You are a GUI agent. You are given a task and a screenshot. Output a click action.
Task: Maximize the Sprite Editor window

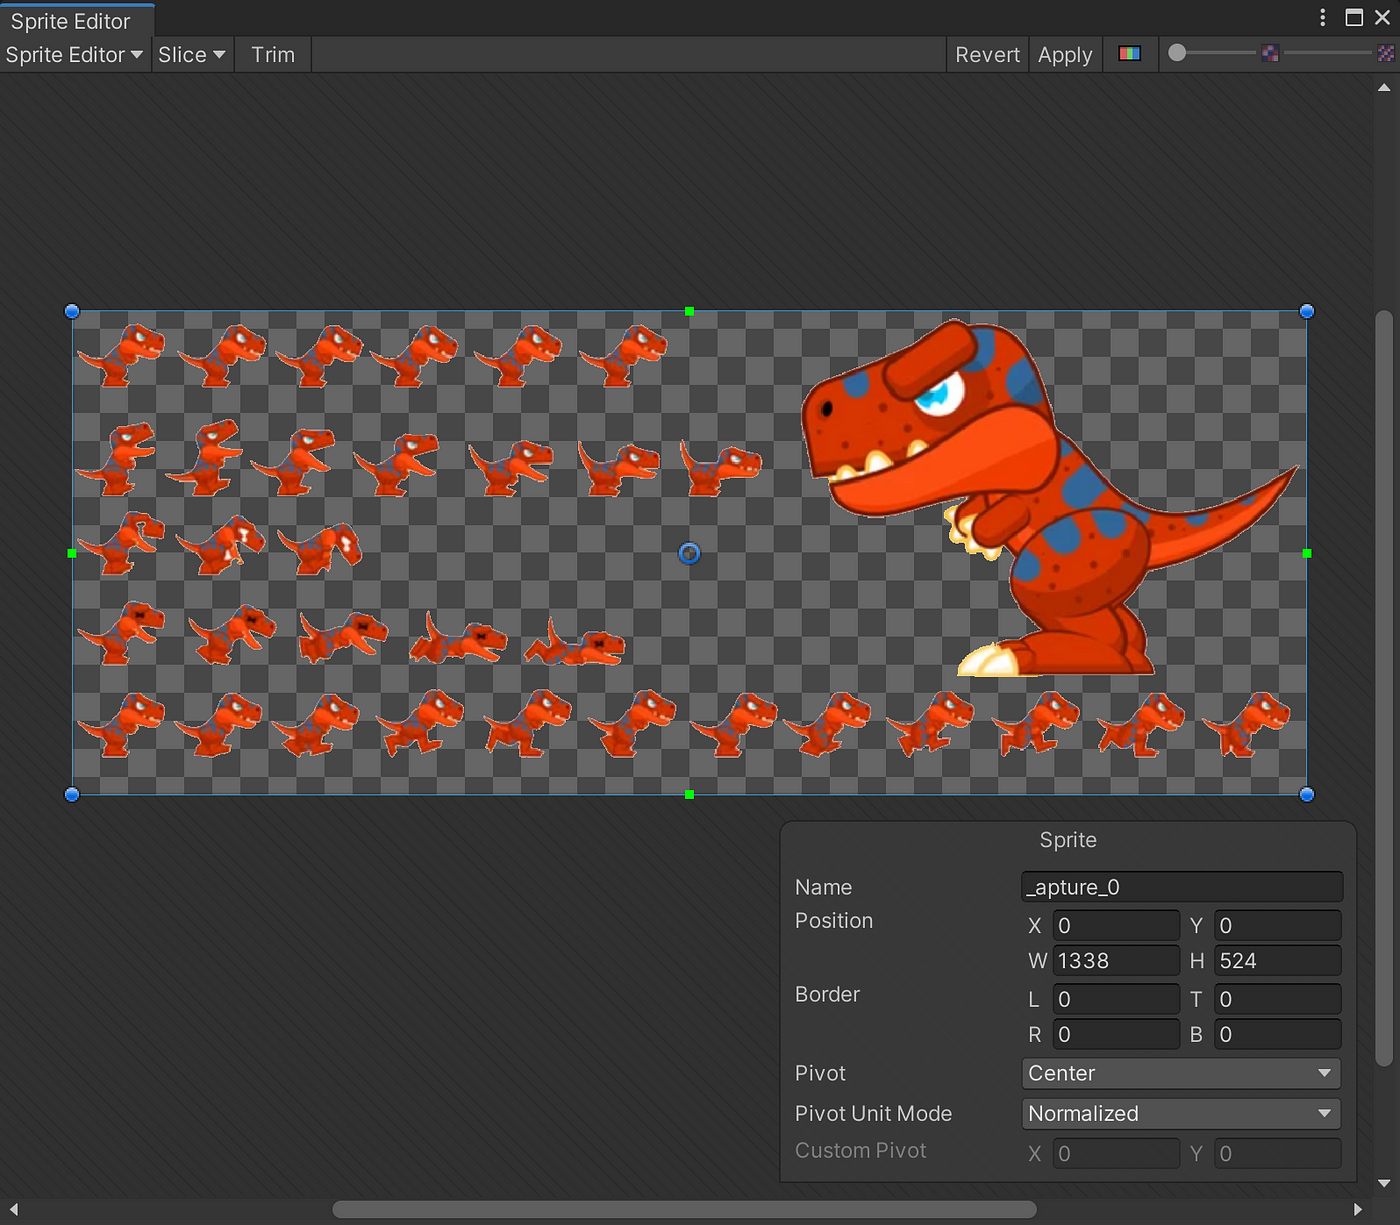(x=1354, y=17)
